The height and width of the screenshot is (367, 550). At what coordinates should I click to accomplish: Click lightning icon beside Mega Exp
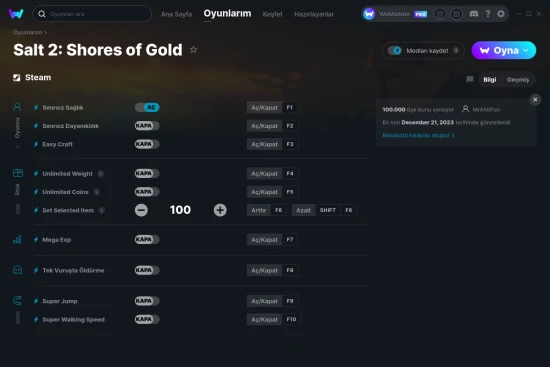coord(36,240)
